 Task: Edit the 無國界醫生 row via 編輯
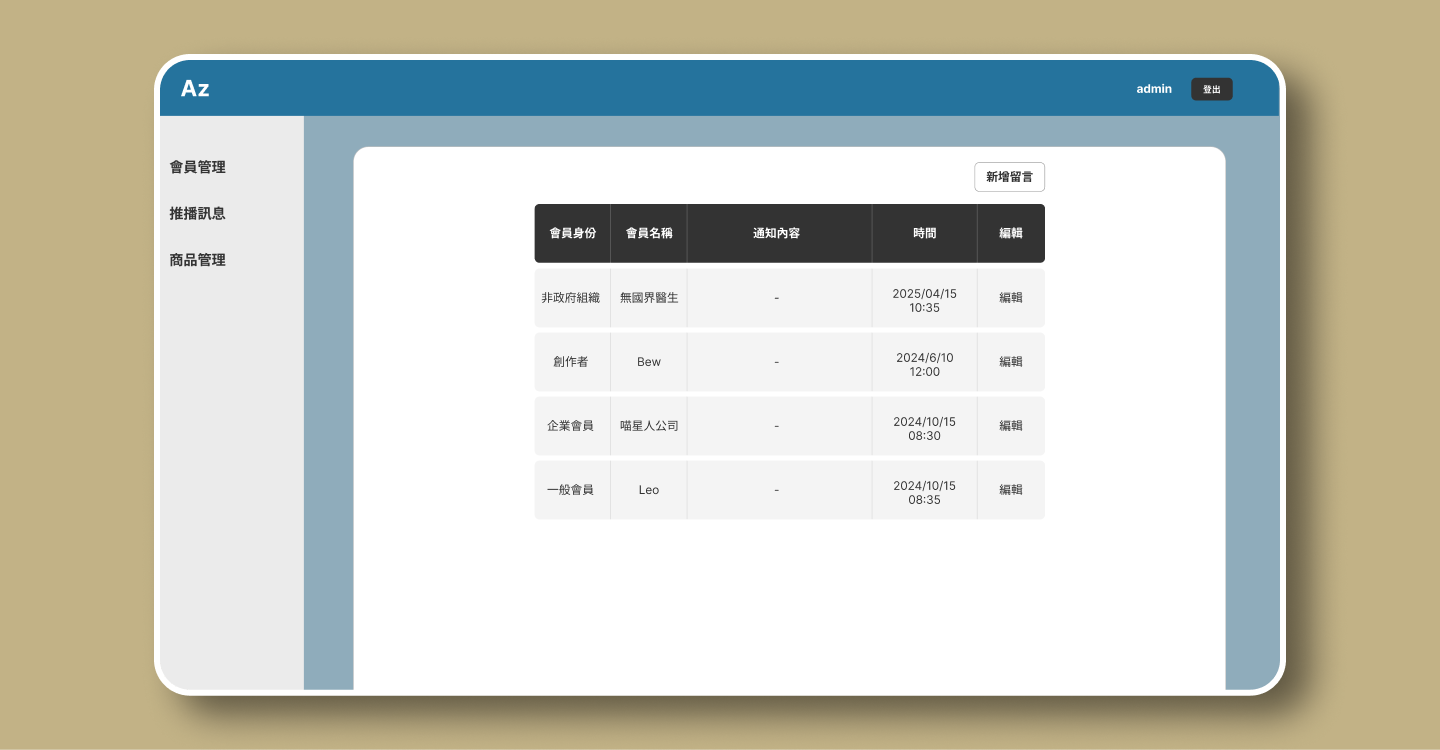coord(1010,298)
